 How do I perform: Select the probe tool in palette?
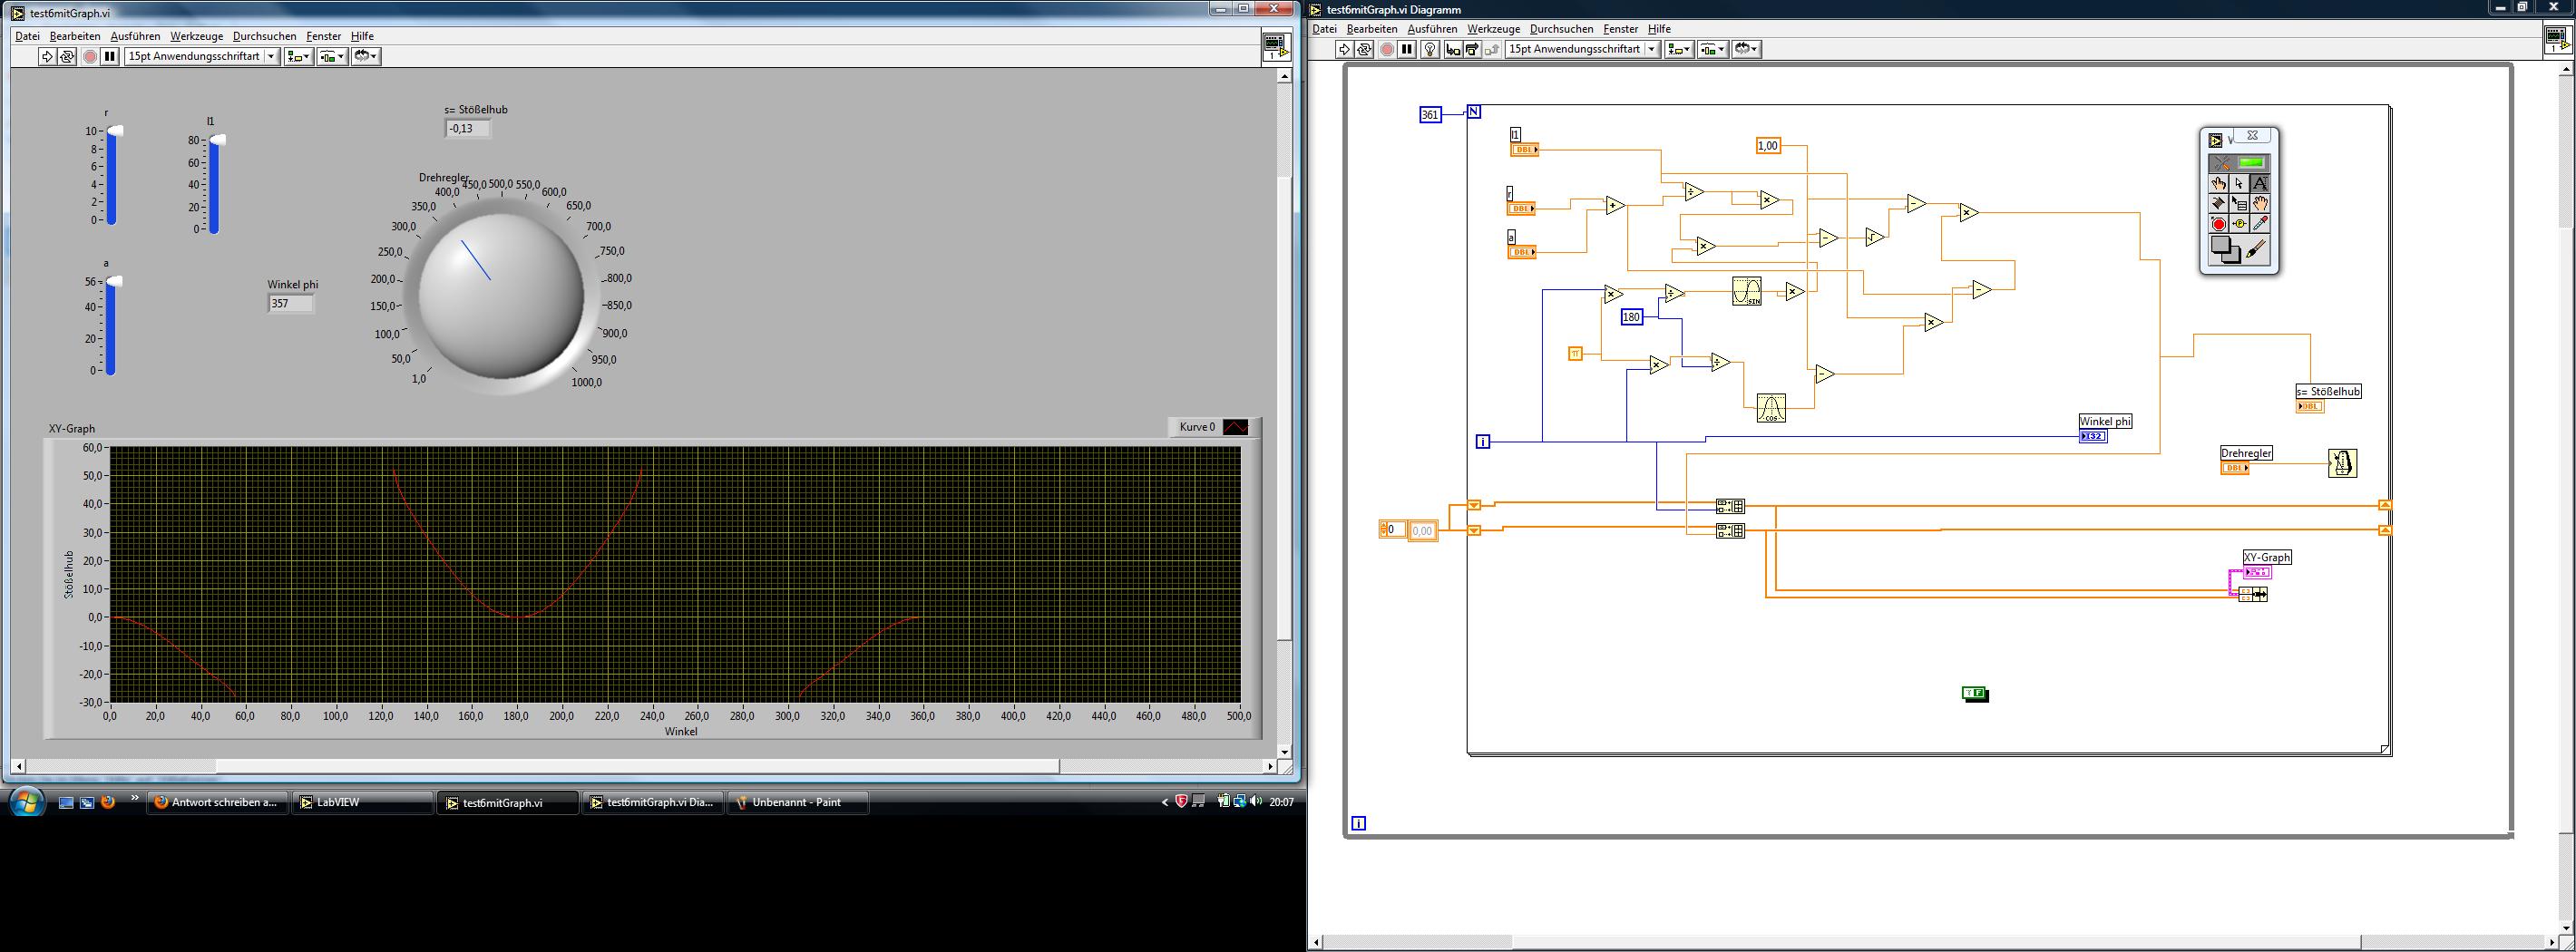(2239, 224)
